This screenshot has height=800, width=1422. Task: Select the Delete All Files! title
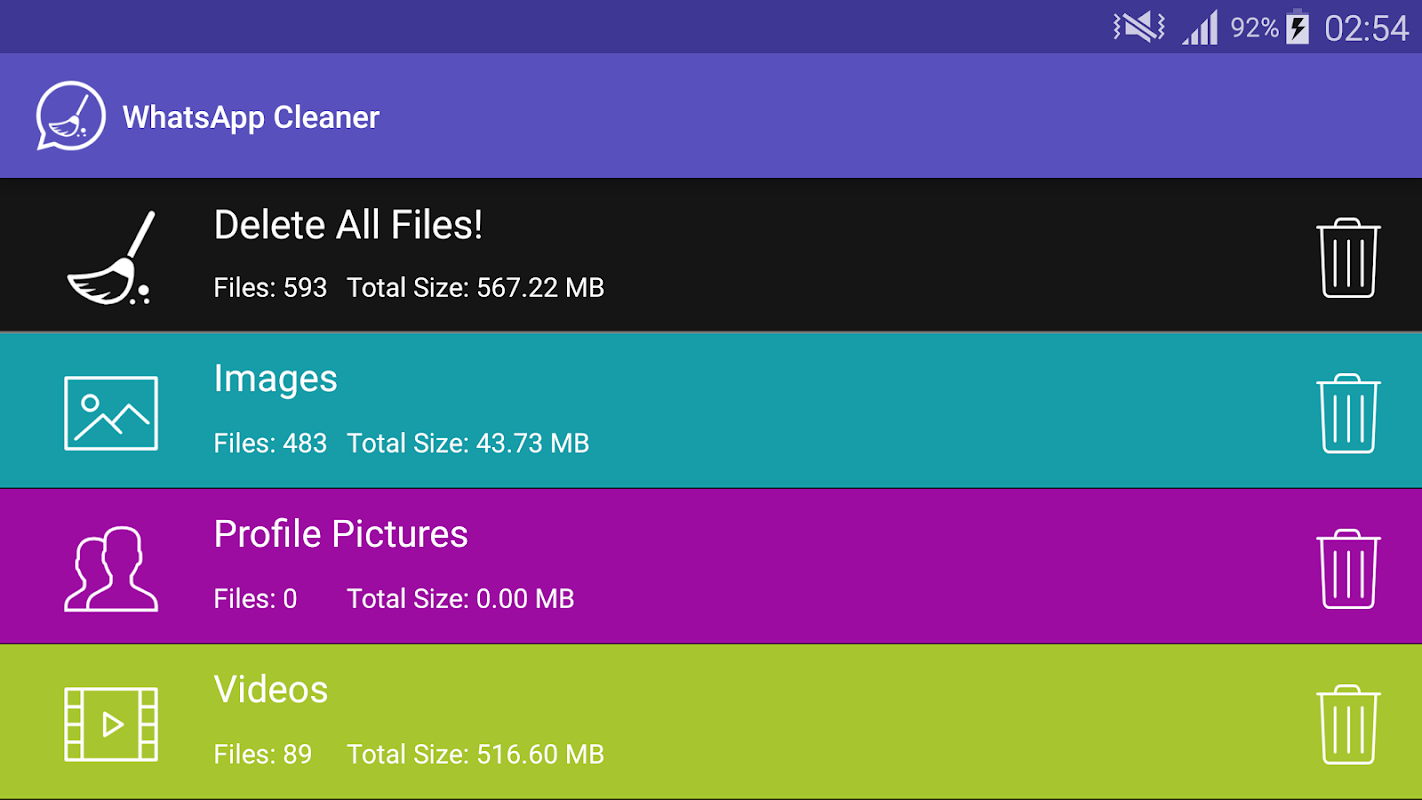348,225
